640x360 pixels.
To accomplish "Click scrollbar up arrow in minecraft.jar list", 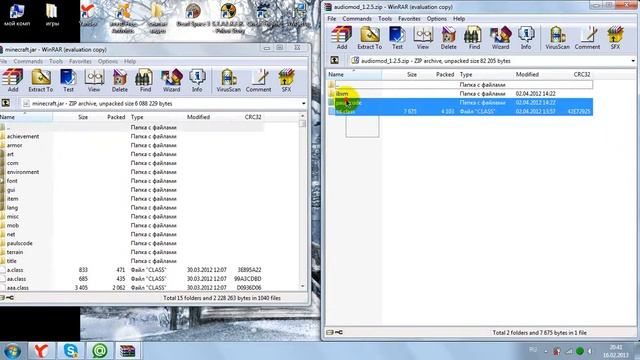I will pyautogui.click(x=302, y=117).
